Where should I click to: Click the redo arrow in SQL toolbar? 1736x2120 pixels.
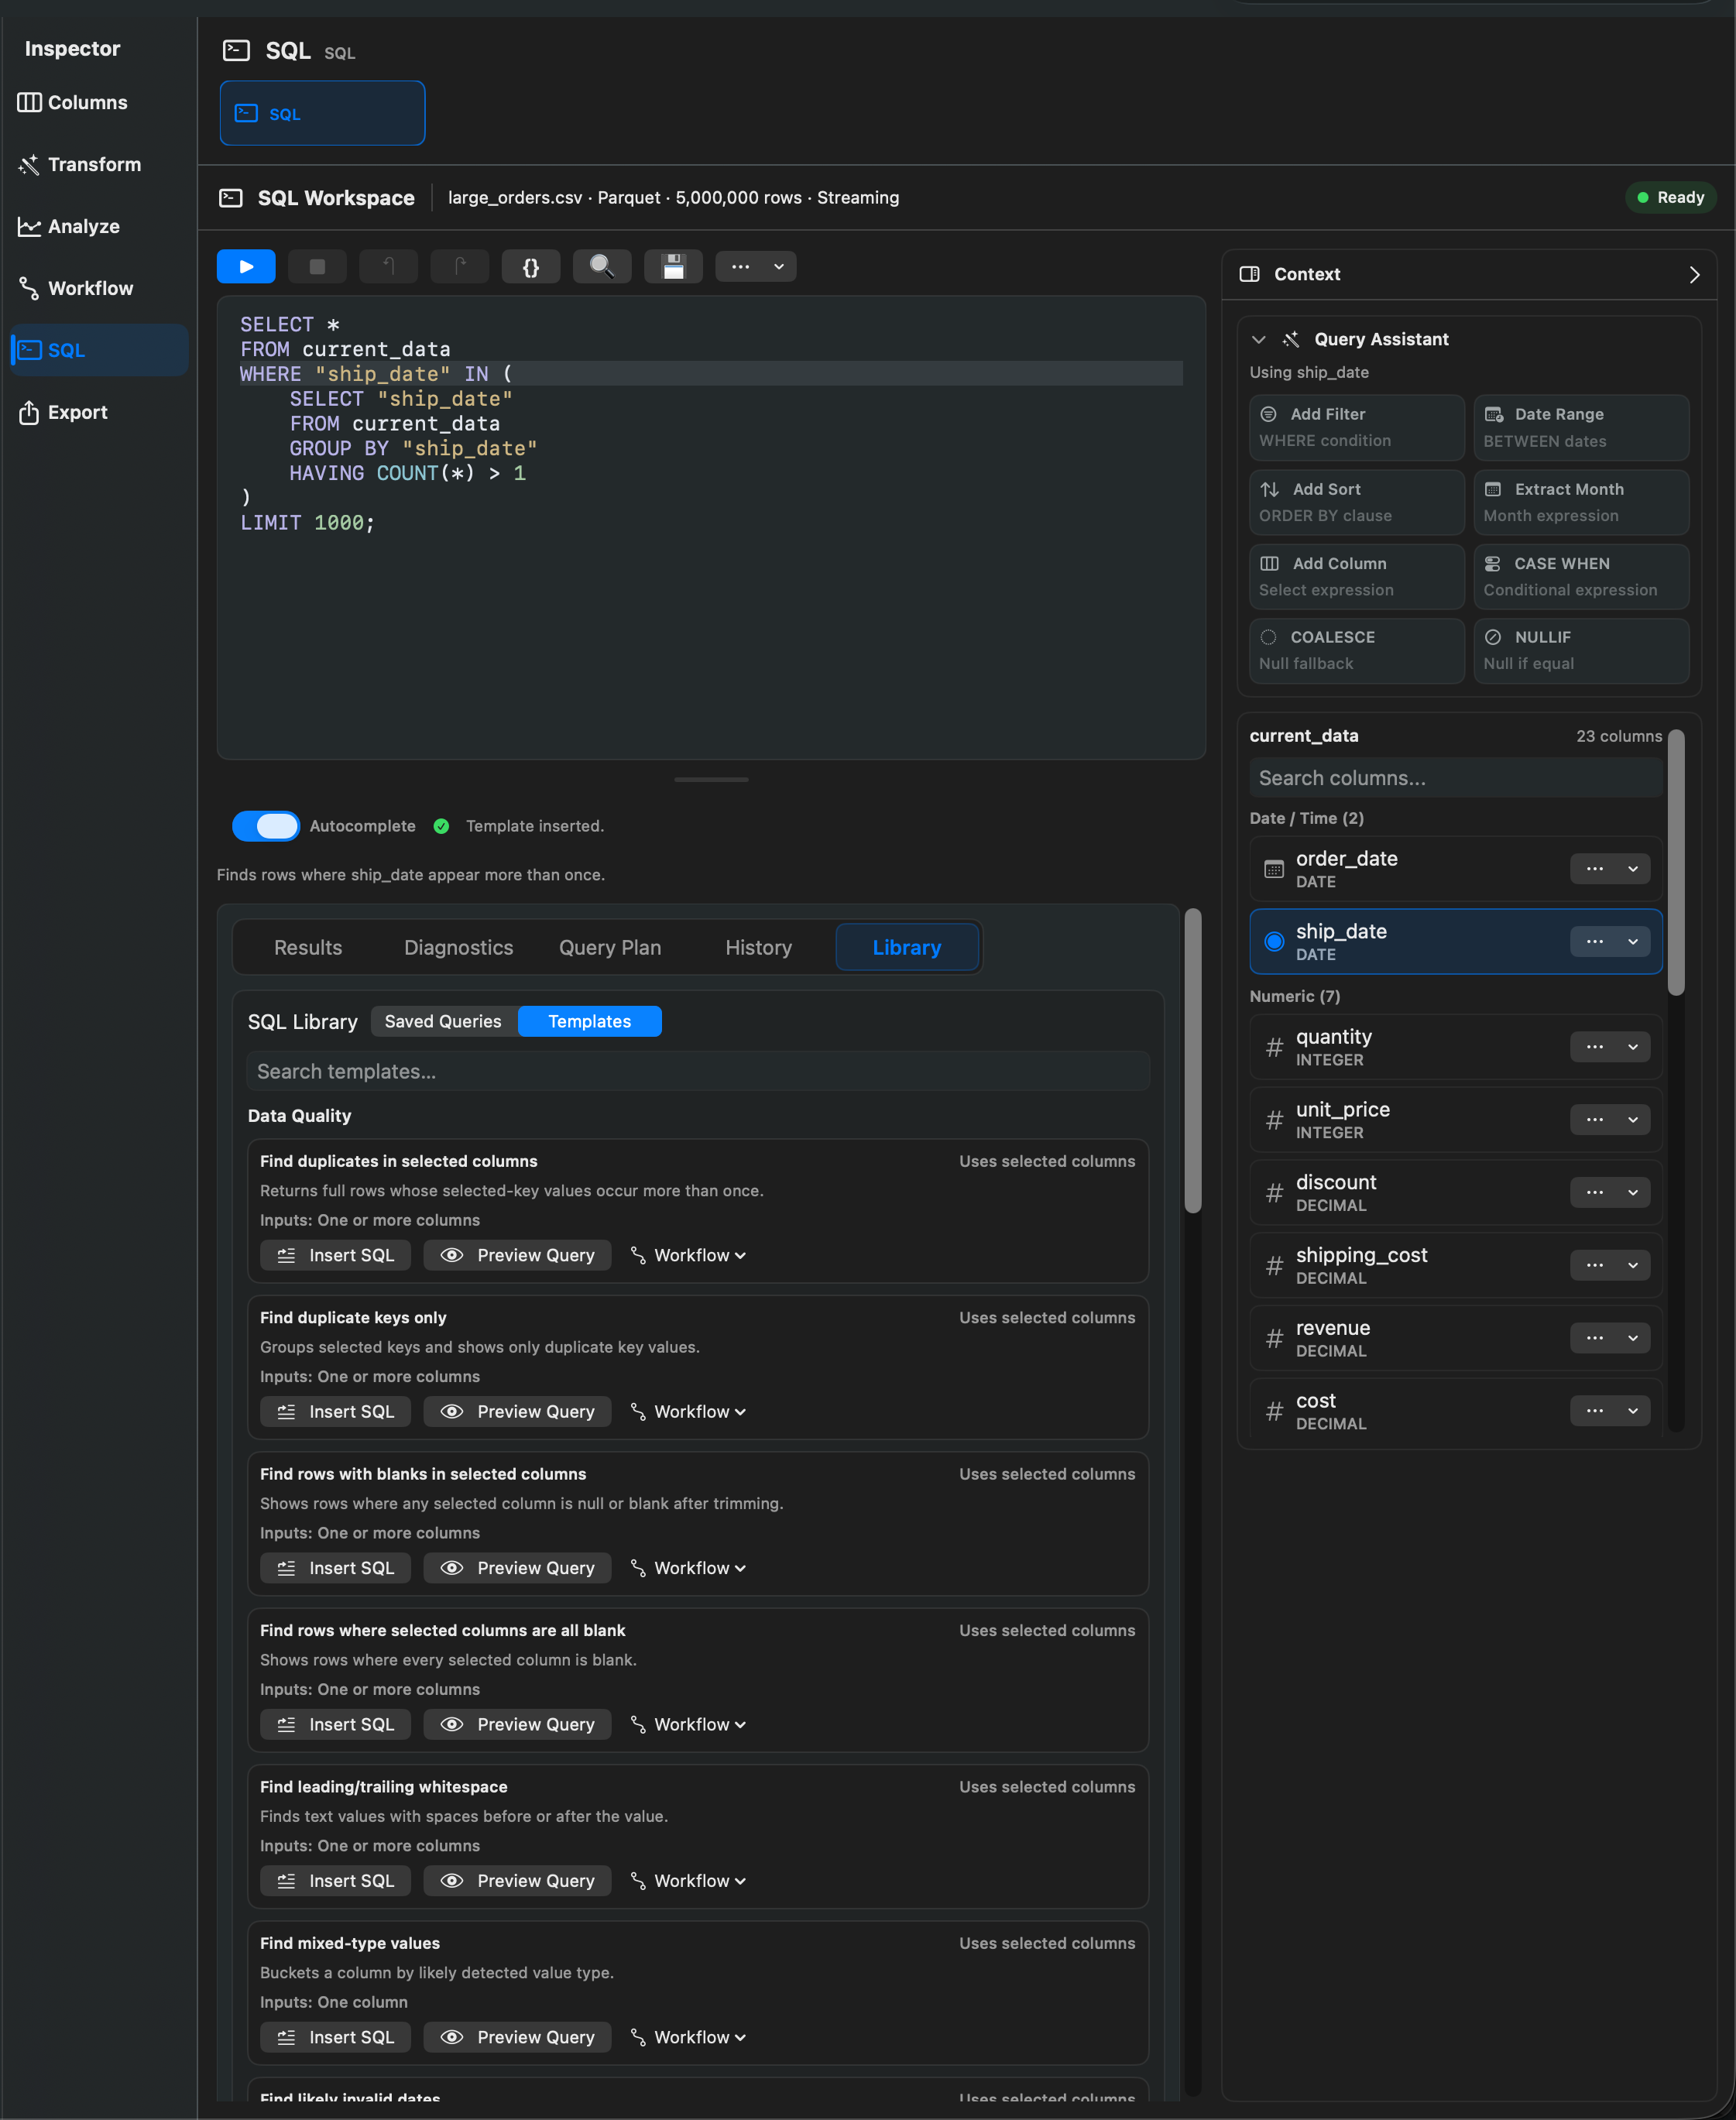coord(459,266)
